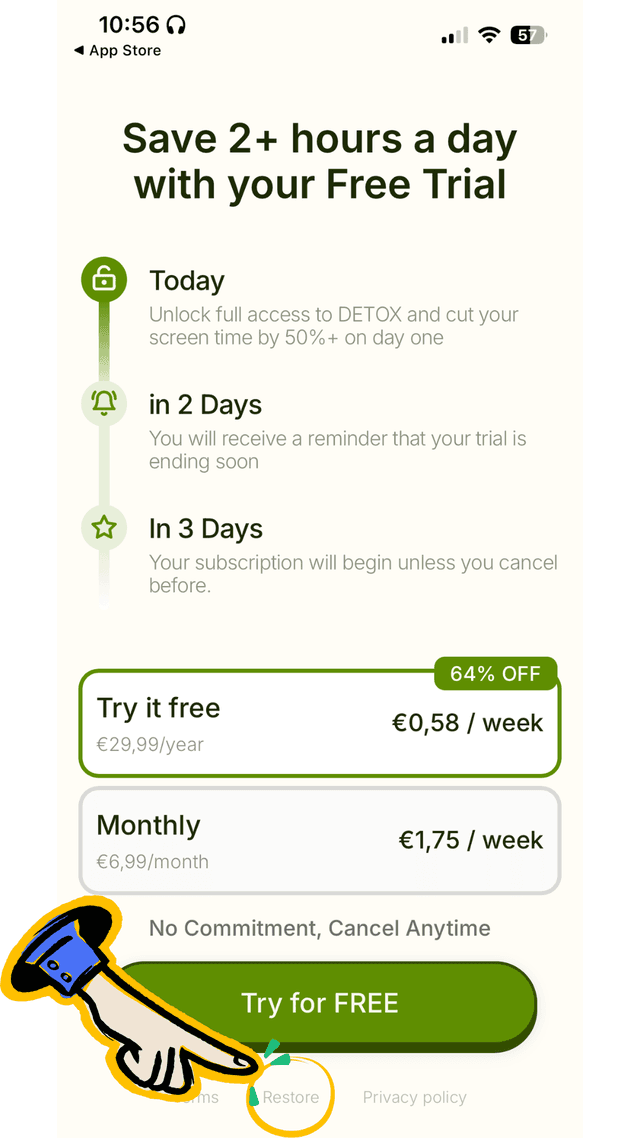Tap the 'No Commitment, Cancel Anytime' text

tap(320, 928)
